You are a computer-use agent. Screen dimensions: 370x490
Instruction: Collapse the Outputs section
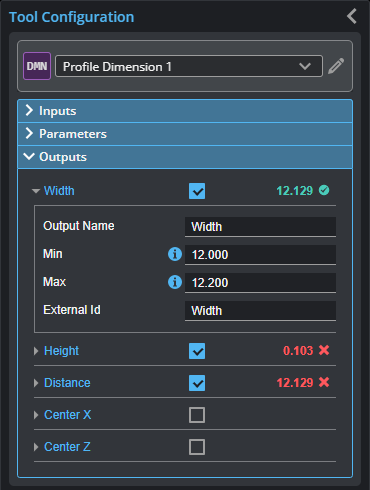tap(185, 157)
